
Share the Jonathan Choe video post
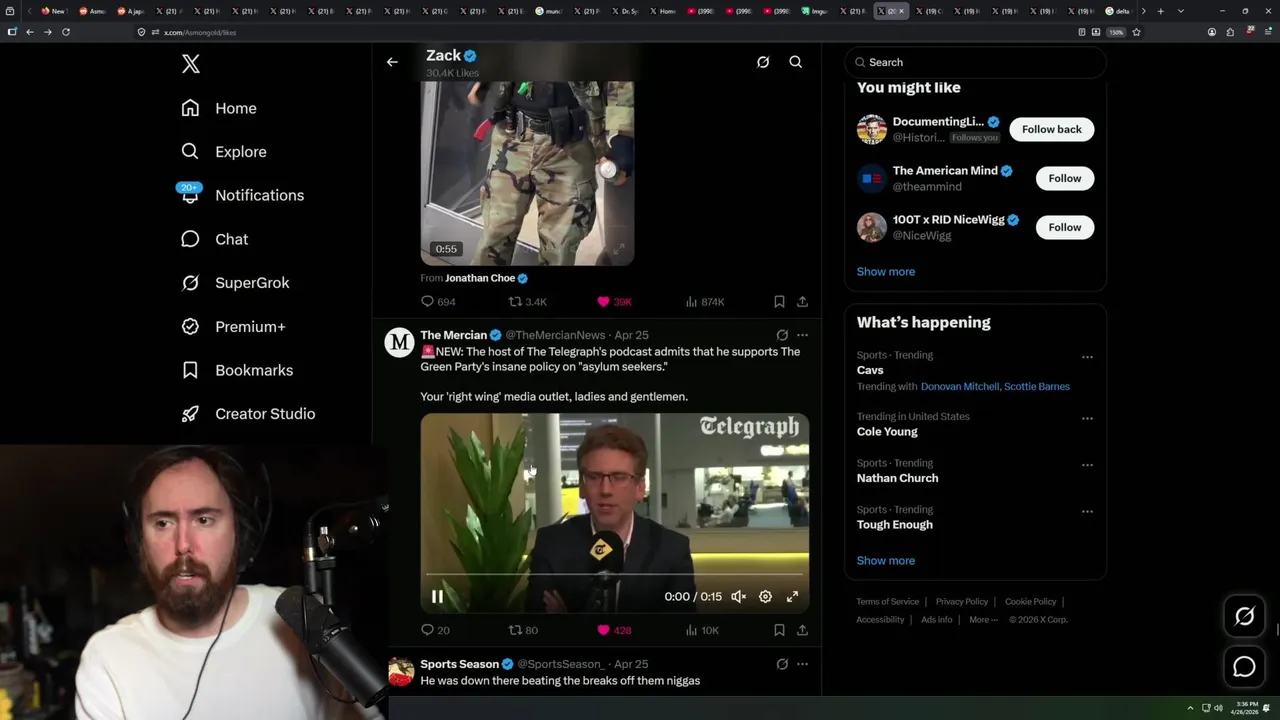(802, 301)
